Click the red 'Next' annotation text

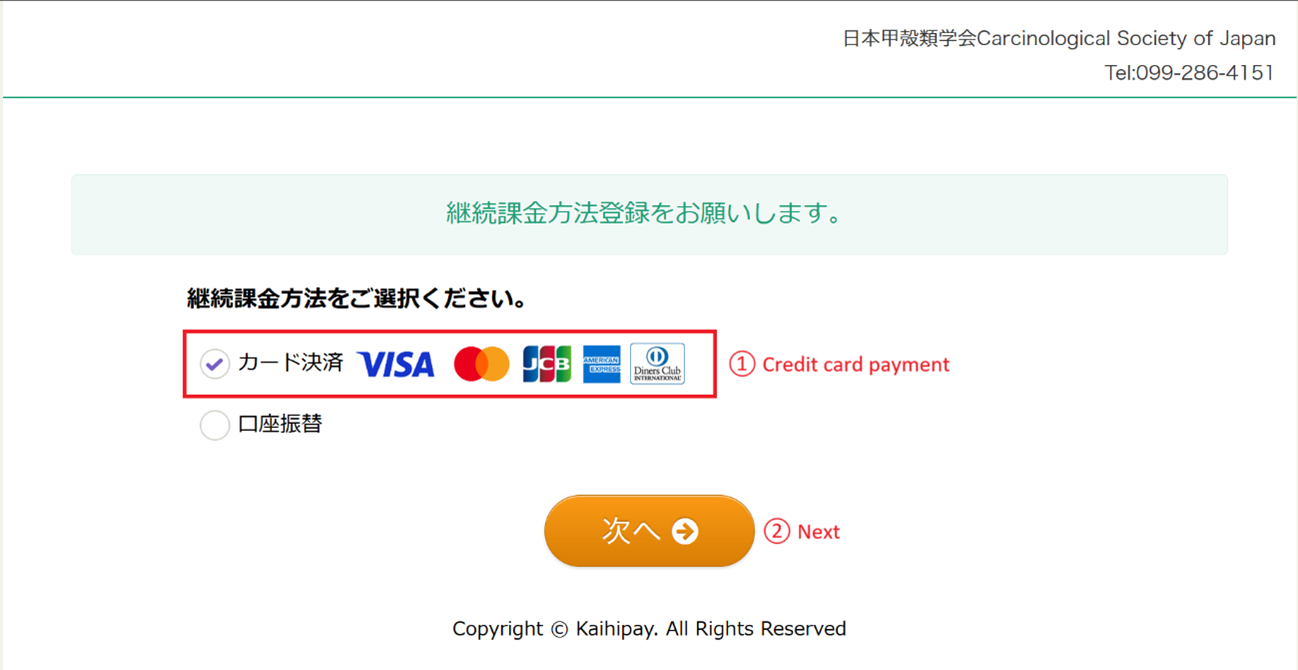coord(818,532)
